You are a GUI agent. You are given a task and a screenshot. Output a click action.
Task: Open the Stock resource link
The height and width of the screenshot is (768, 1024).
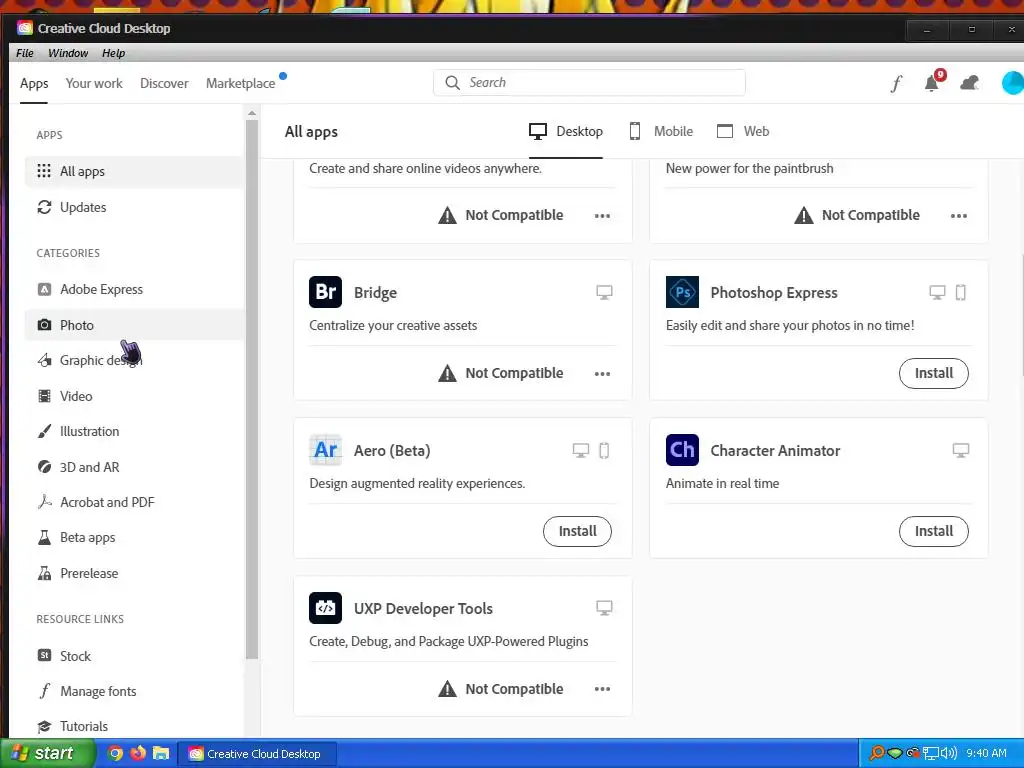(x=134, y=656)
